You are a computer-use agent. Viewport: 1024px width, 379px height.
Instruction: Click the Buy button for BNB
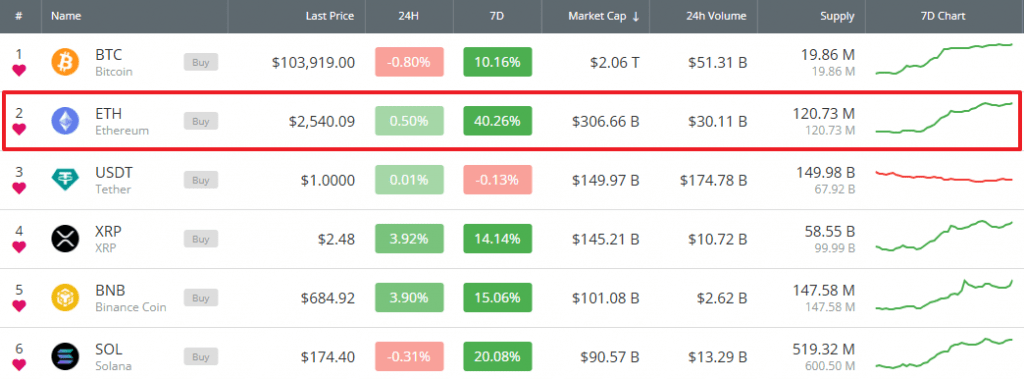click(x=200, y=297)
